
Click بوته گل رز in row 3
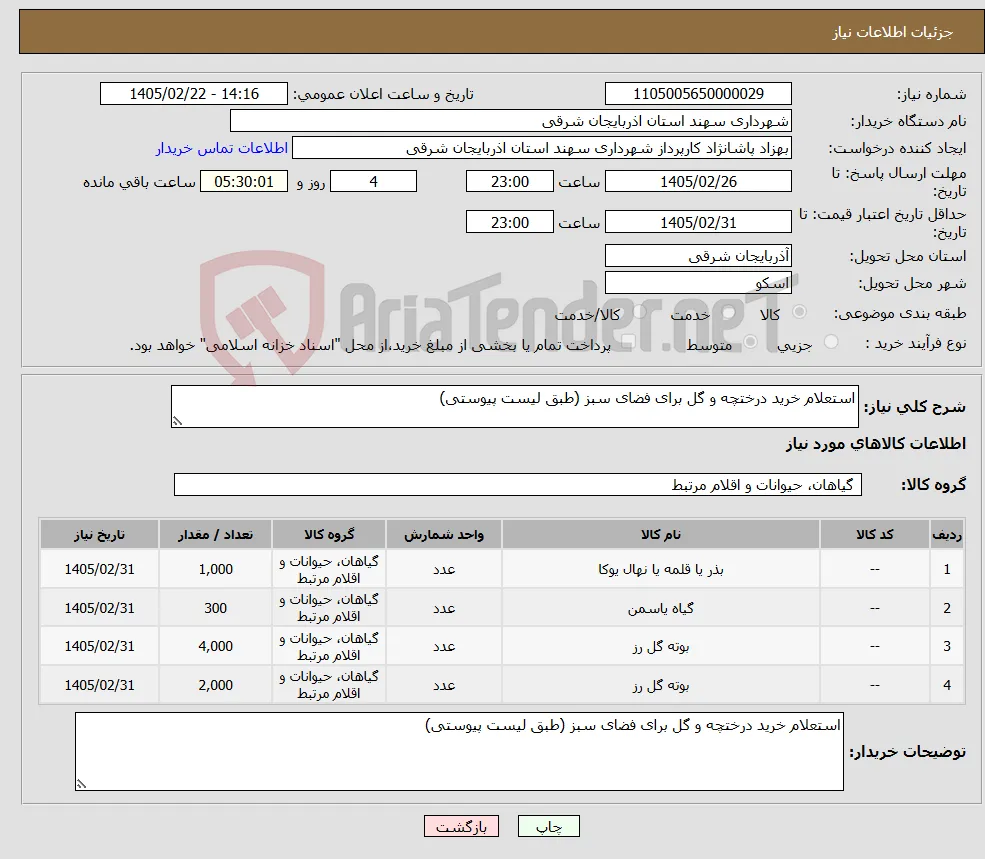660,647
